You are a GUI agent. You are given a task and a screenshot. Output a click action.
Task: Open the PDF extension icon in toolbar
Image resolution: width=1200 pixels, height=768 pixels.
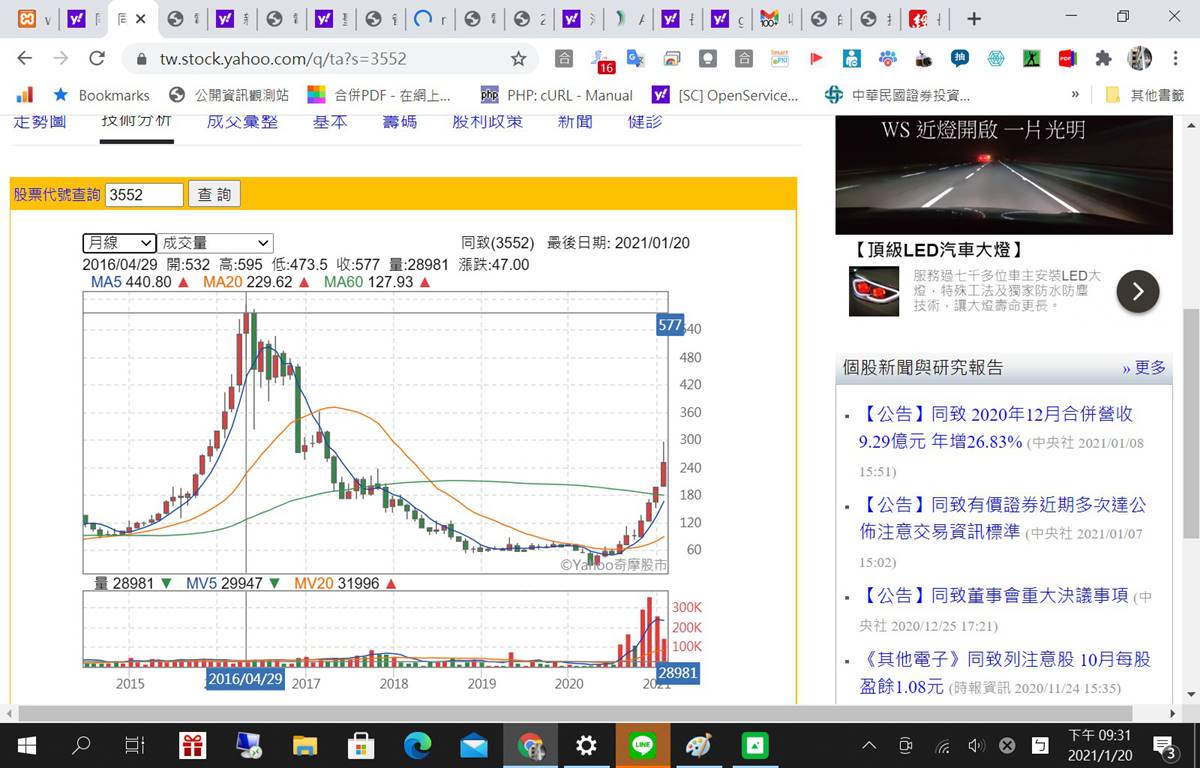[1067, 59]
